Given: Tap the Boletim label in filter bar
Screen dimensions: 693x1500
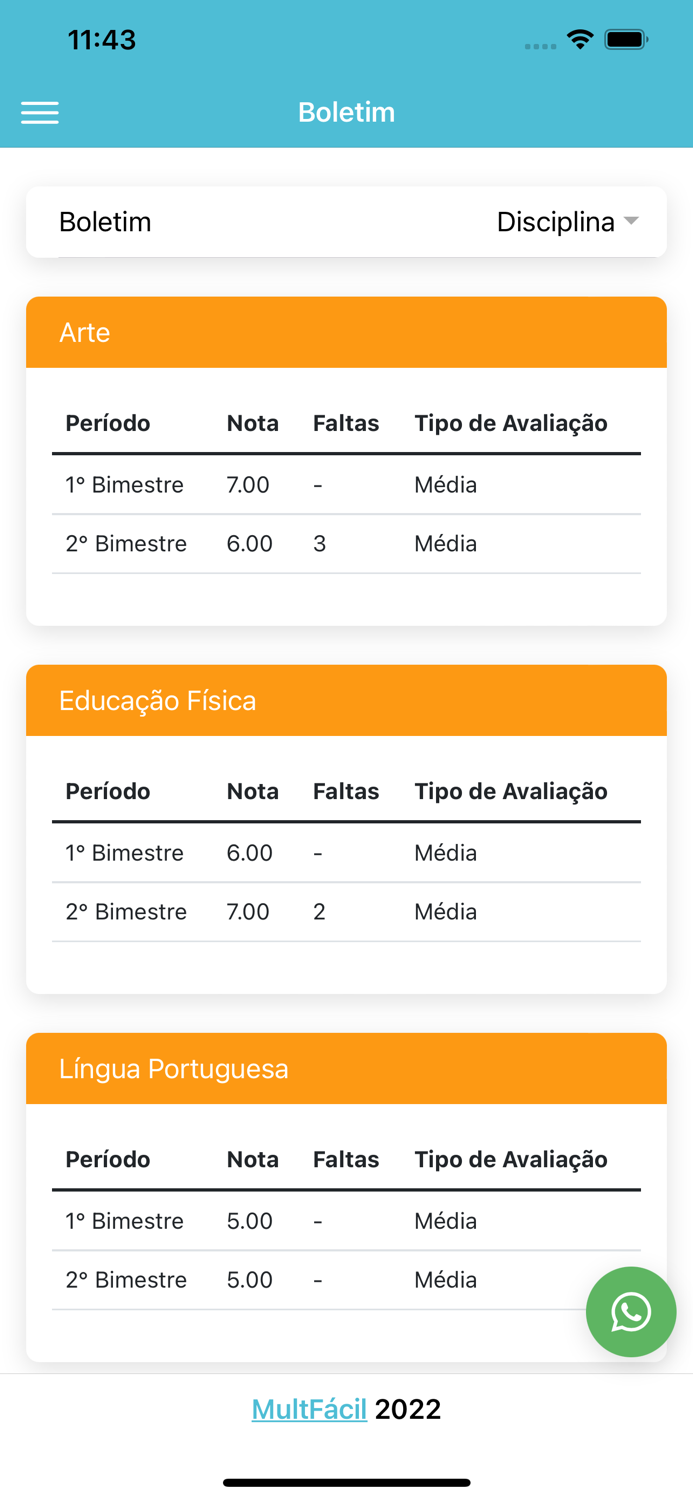Looking at the screenshot, I should click(104, 222).
